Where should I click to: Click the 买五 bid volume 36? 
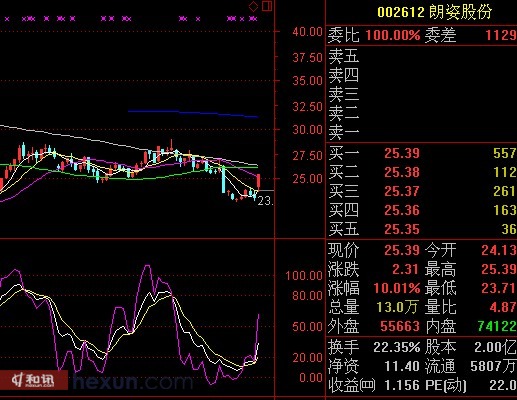(509, 229)
